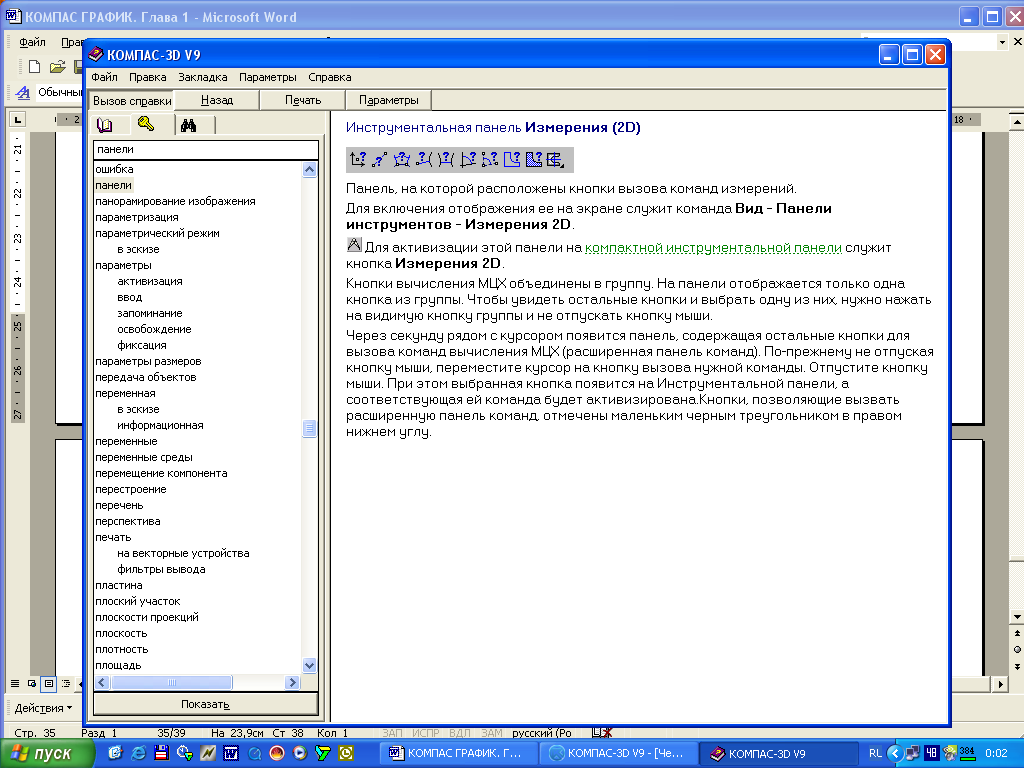
Task: Click the new document icon in Word
Action: [x=34, y=66]
